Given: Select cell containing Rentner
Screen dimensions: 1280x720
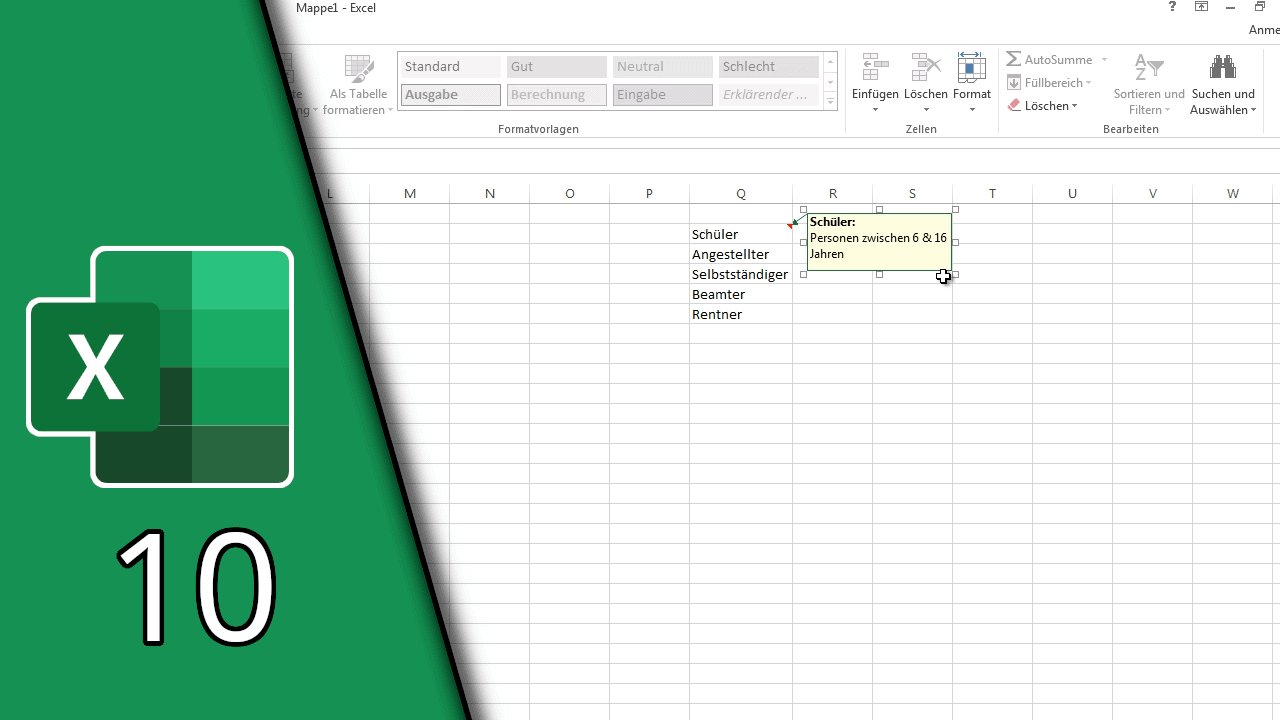Looking at the screenshot, I should tap(741, 314).
